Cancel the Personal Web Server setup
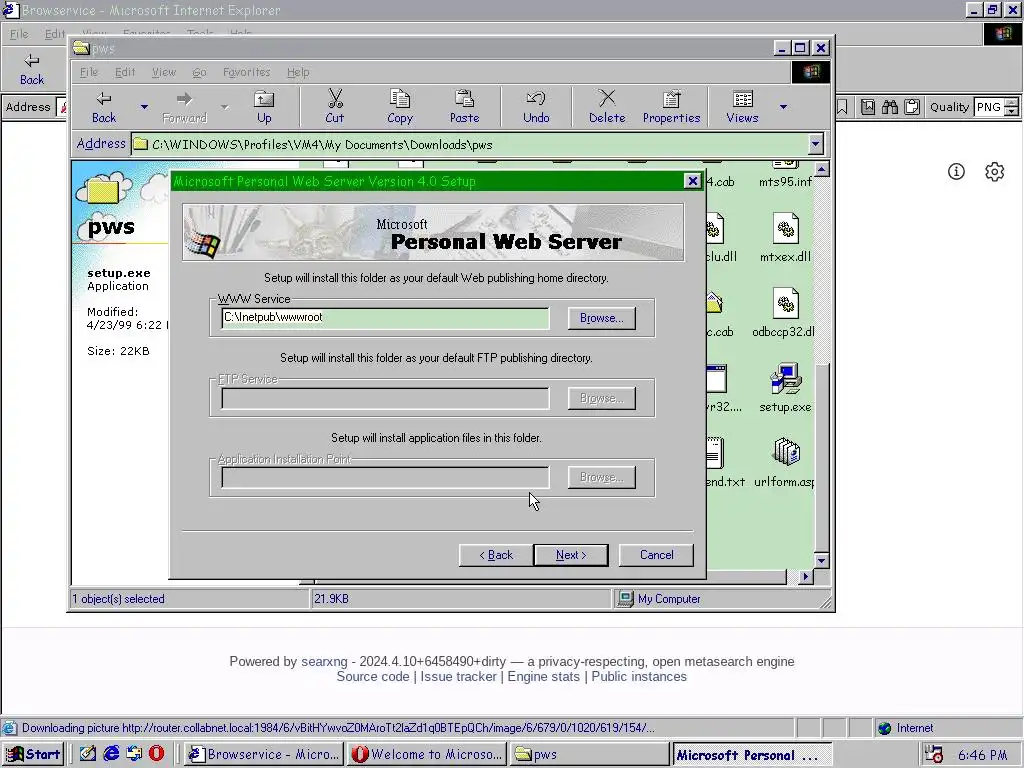This screenshot has width=1024, height=768. 656,554
